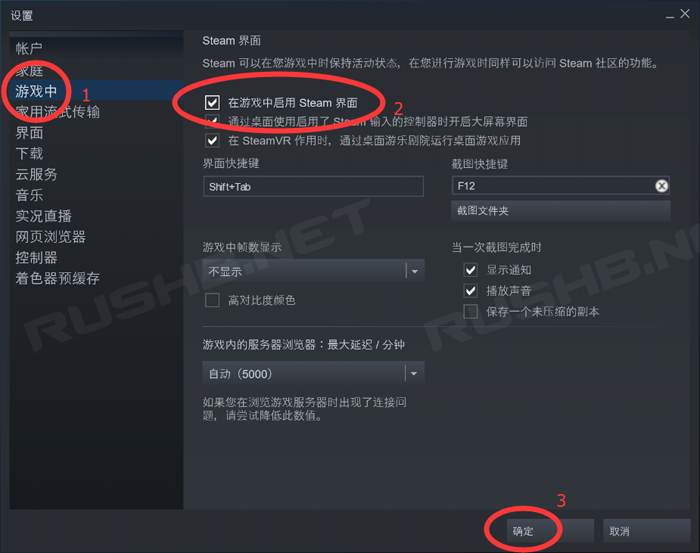Enable 高对比度颜色 checkbox
The image size is (700, 553).
coord(212,300)
